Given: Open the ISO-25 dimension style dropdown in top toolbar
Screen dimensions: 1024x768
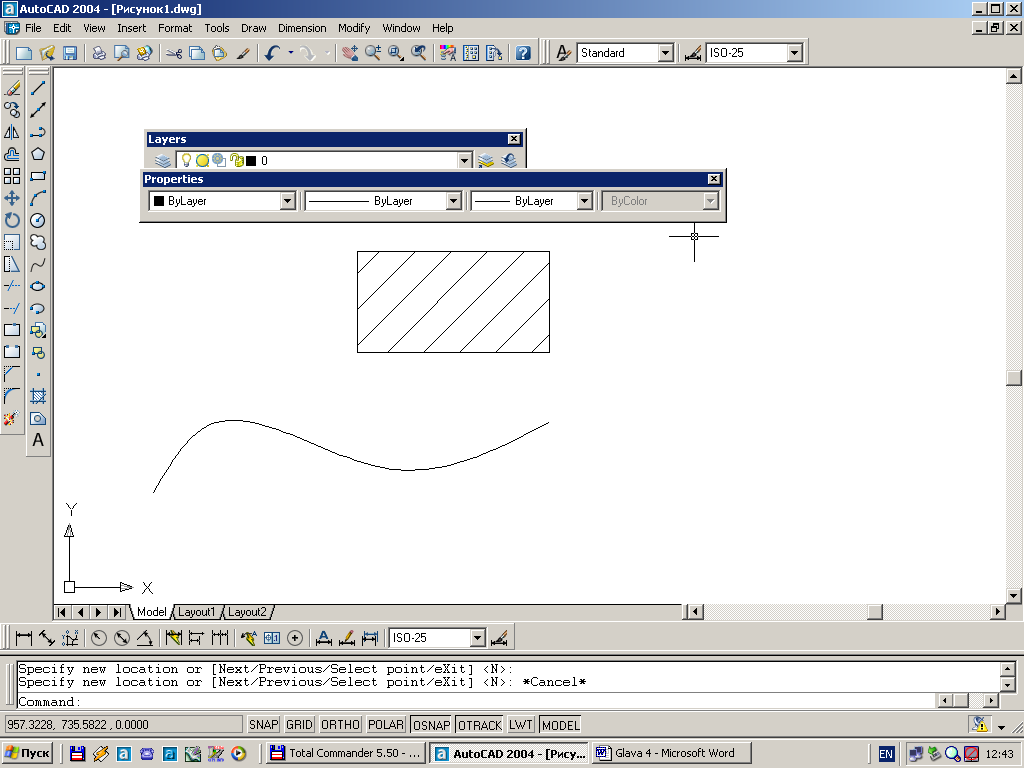Looking at the screenshot, I should 794,53.
